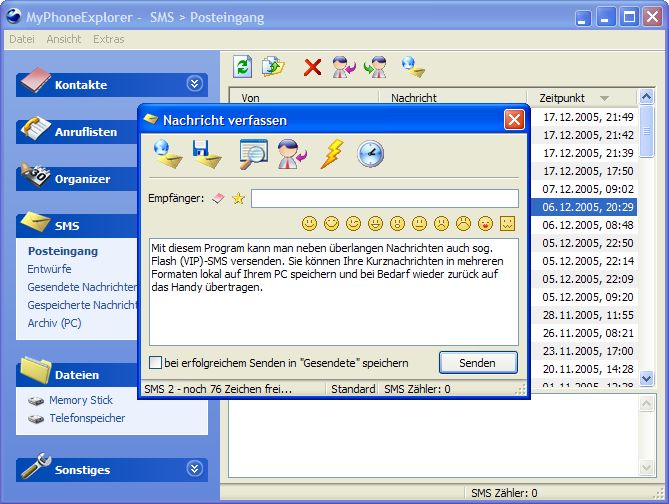Click the star icon next to Empfänger

(x=238, y=199)
